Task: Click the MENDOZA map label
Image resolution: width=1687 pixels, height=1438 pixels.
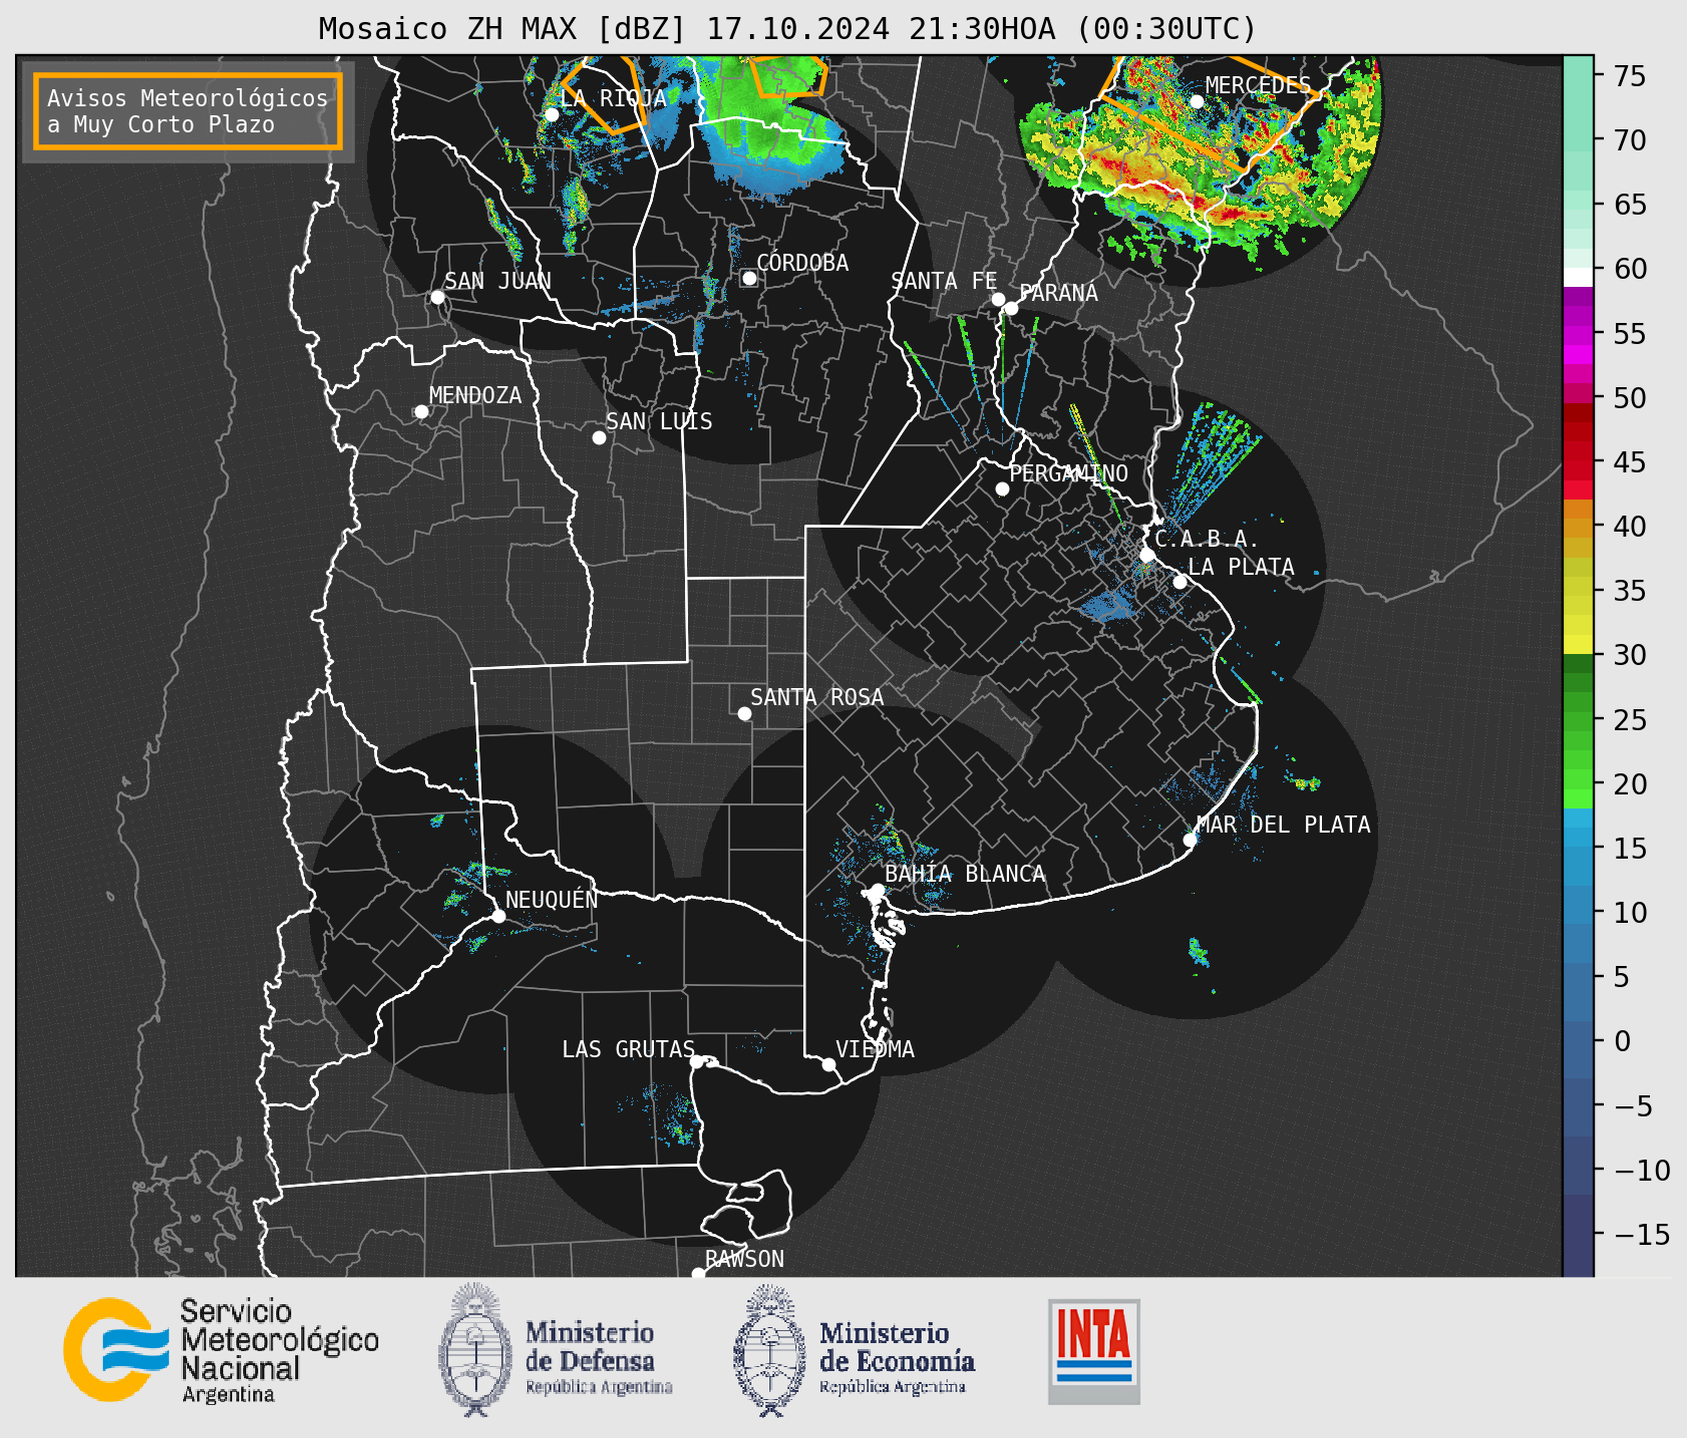Action: point(475,396)
